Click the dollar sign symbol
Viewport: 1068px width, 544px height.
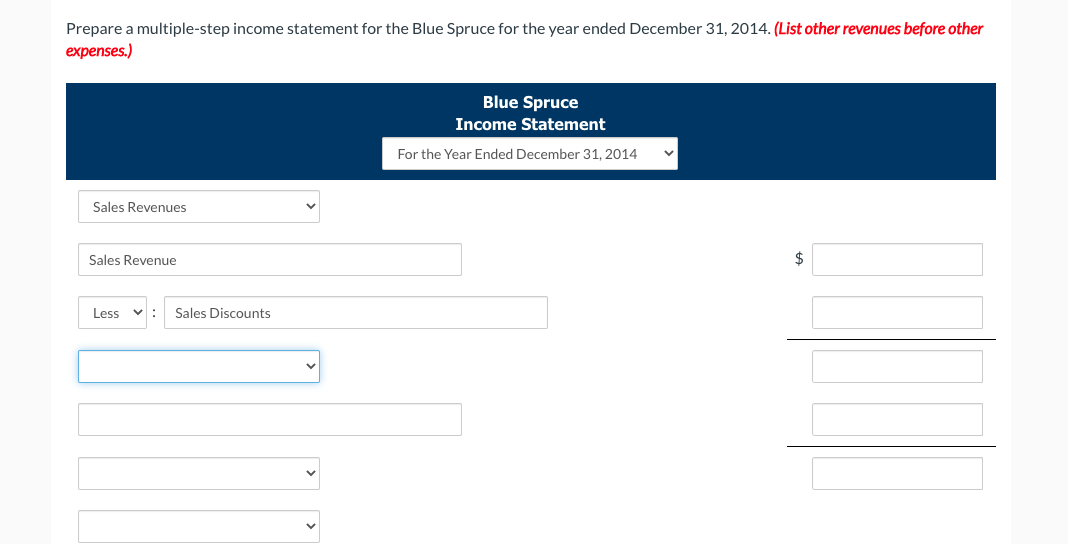tap(799, 259)
